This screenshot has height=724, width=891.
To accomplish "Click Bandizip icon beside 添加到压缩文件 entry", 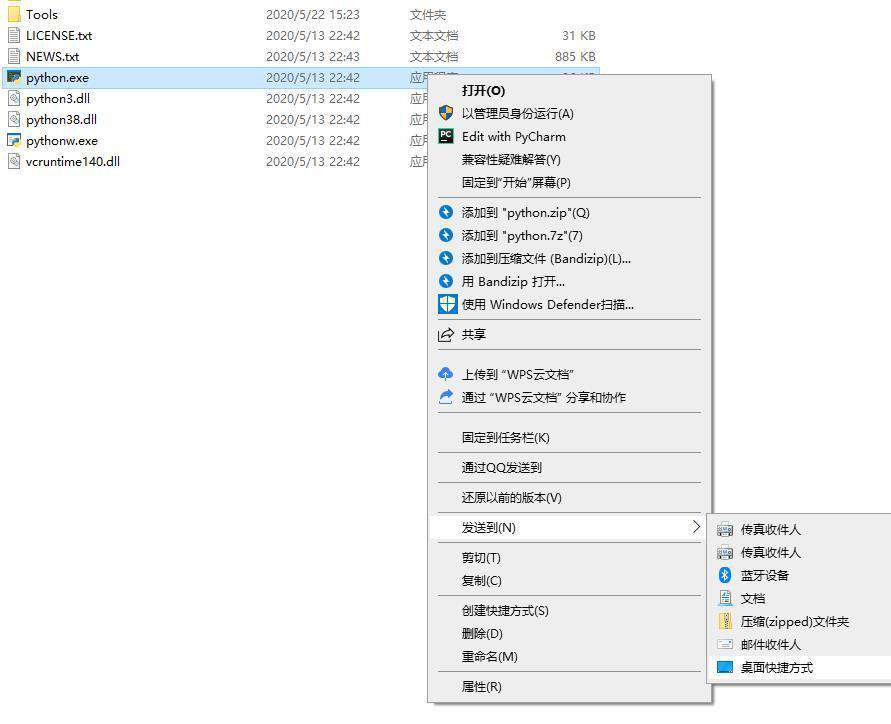I will (446, 259).
